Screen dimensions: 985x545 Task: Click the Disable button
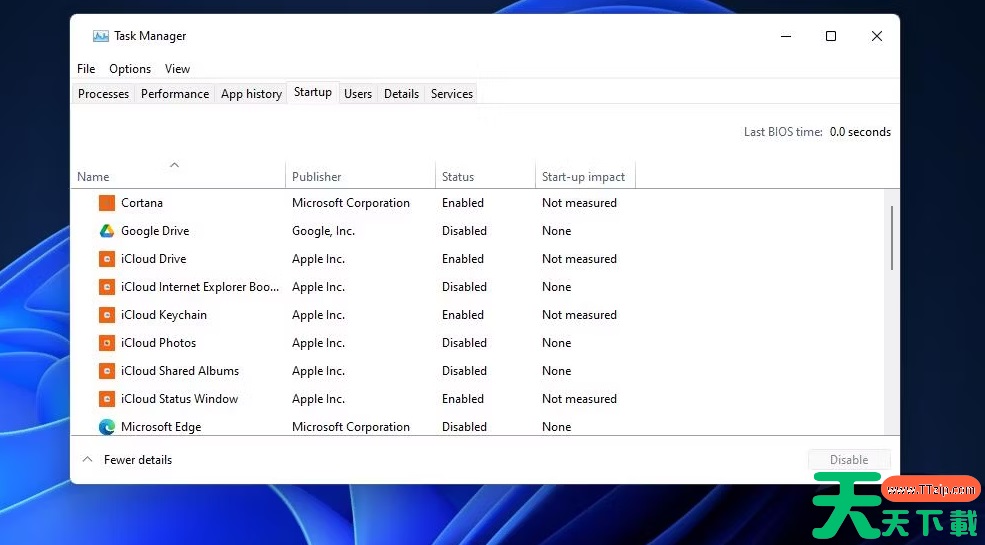click(x=849, y=460)
